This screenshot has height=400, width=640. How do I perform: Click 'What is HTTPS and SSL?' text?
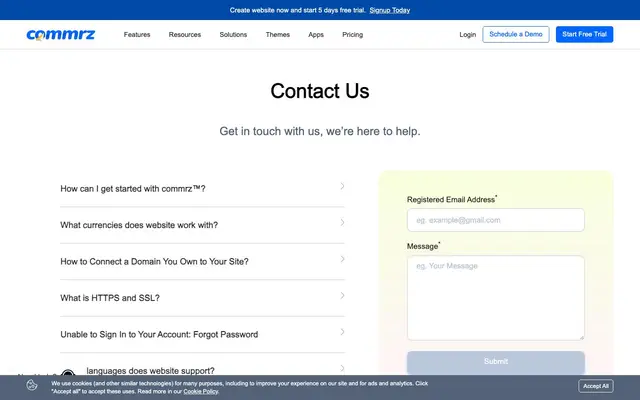click(110, 298)
